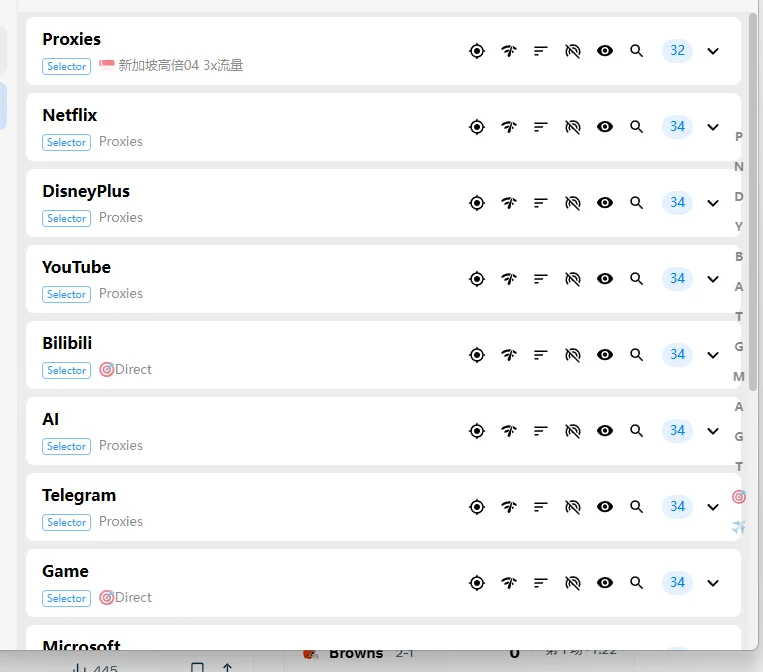Run delay test for Netflix group
This screenshot has height=672, width=763.
(x=509, y=127)
